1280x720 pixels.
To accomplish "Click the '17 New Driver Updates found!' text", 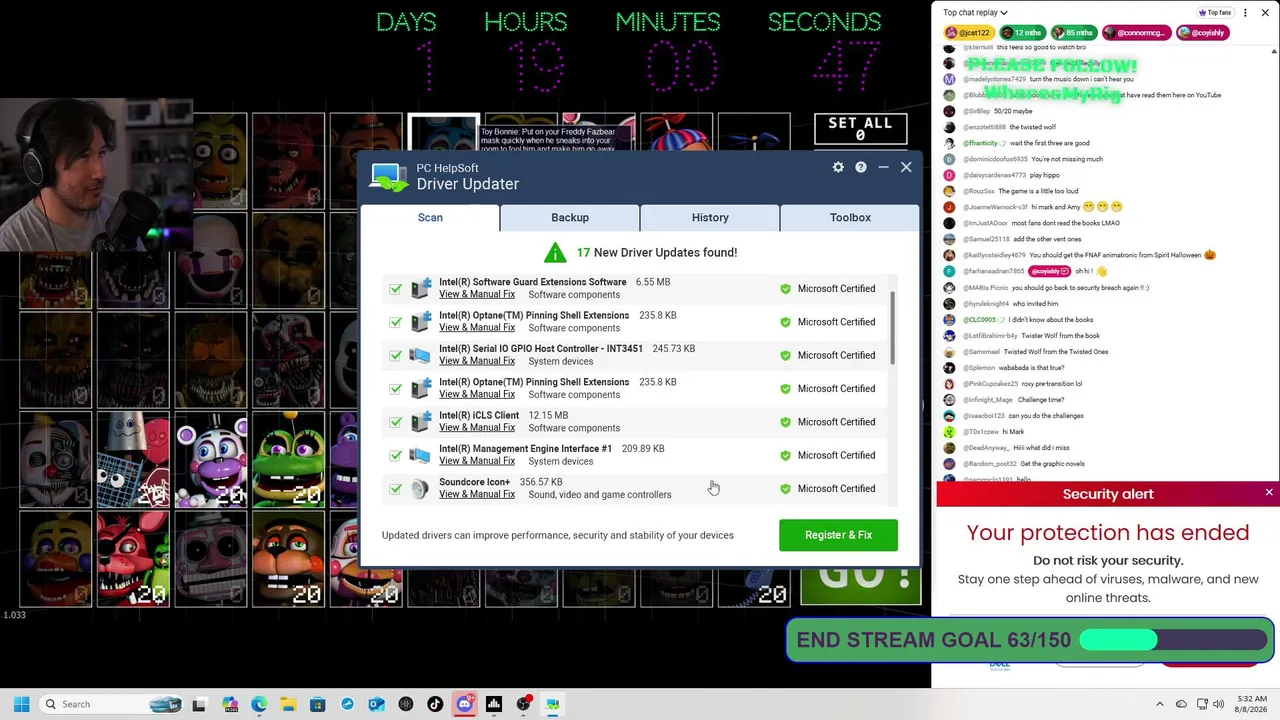I will tap(656, 252).
